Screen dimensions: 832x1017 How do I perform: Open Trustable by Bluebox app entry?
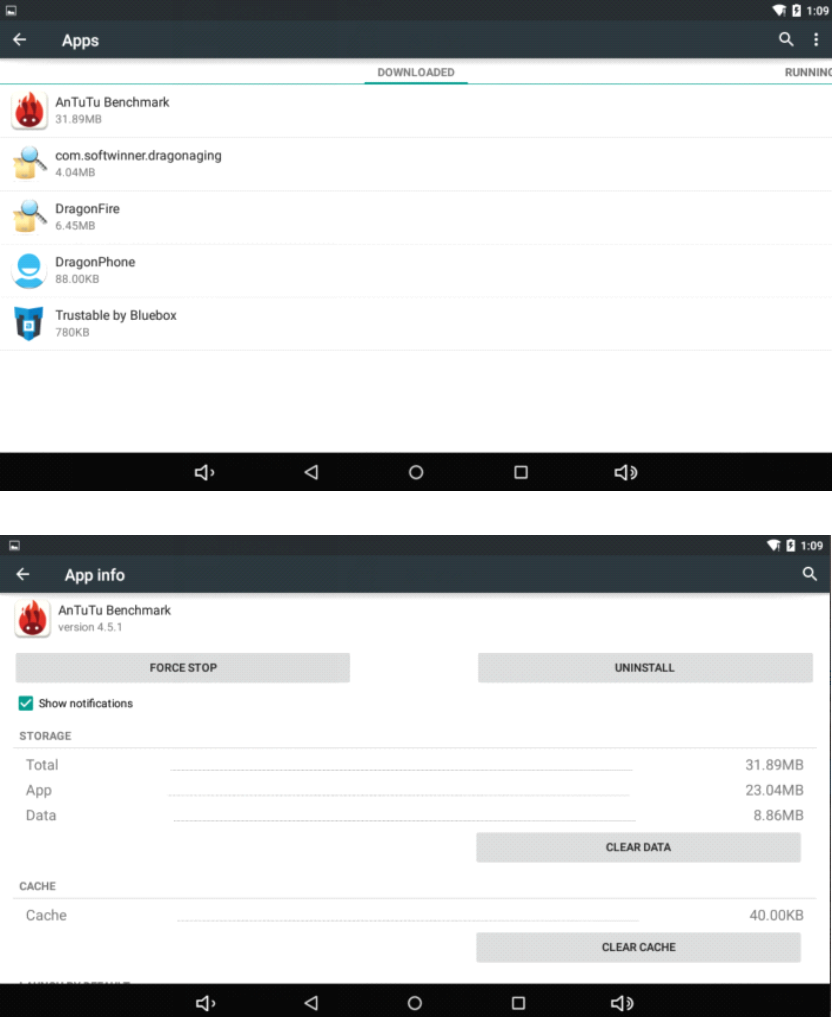tap(416, 323)
